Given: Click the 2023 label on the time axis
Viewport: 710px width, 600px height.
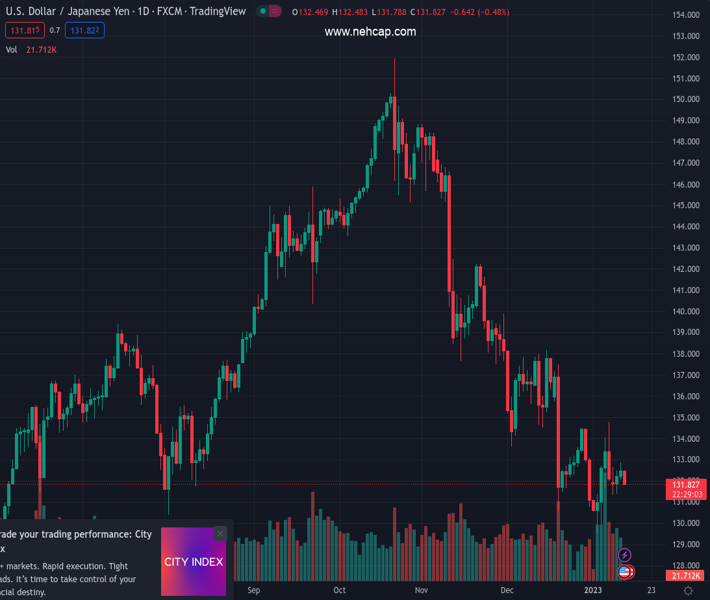Looking at the screenshot, I should tap(592, 590).
